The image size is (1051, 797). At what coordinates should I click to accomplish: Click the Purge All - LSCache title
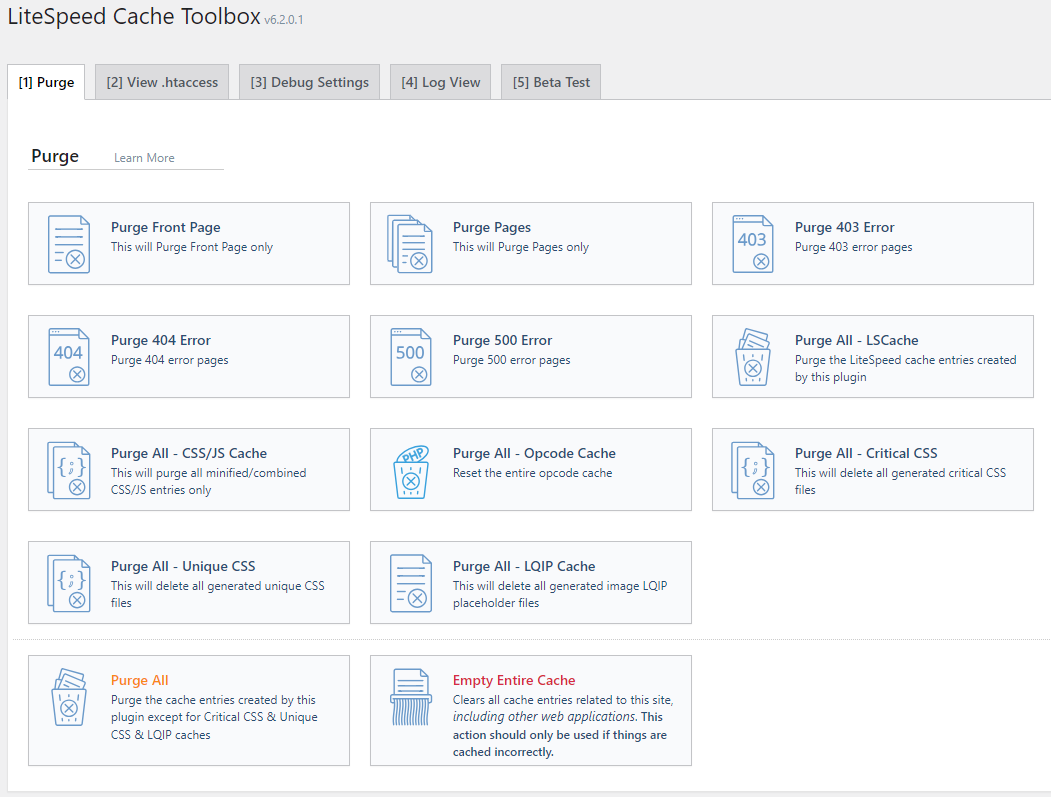coord(857,341)
